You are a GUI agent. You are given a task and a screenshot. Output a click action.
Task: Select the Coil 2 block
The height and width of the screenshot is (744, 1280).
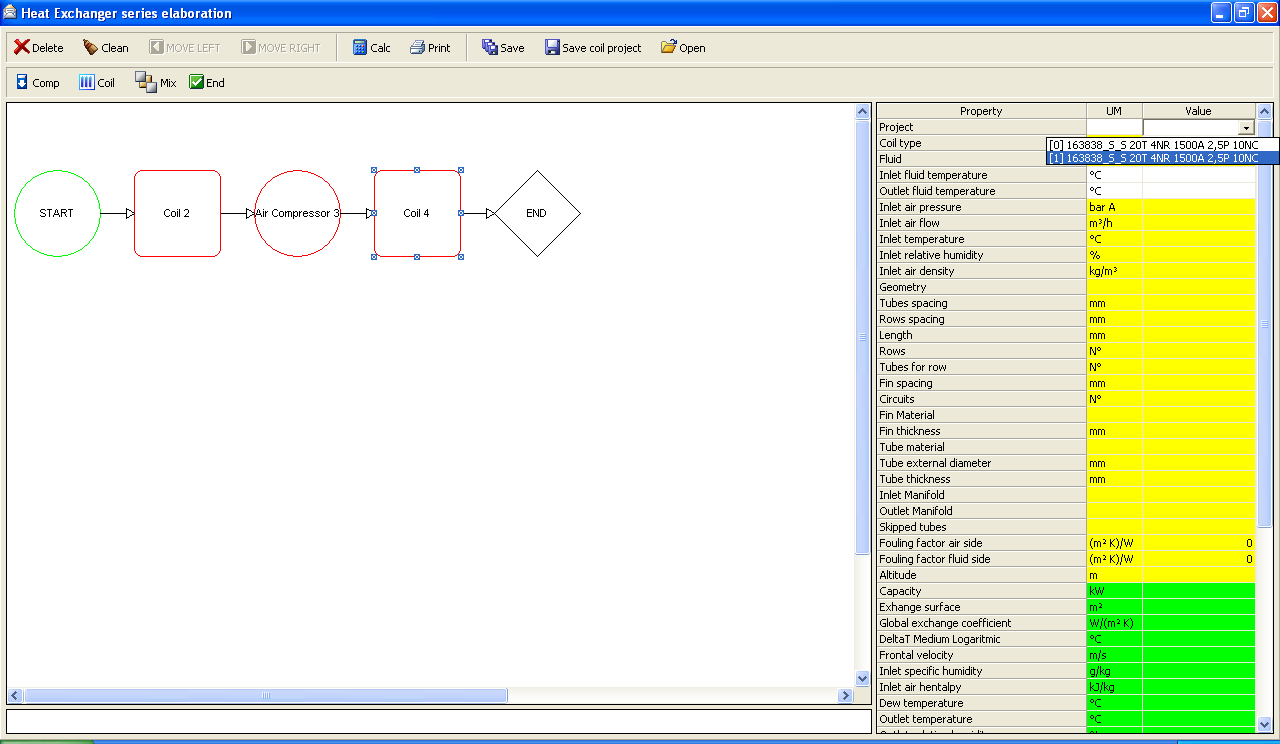click(x=177, y=213)
